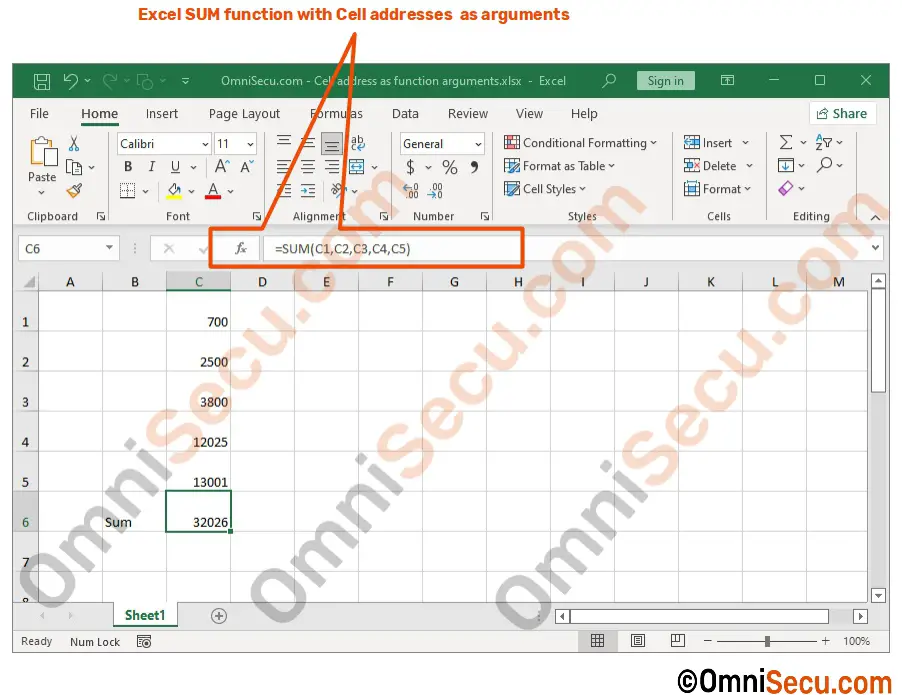Add a new sheet with plus icon
The height and width of the screenshot is (695, 902).
coord(219,616)
